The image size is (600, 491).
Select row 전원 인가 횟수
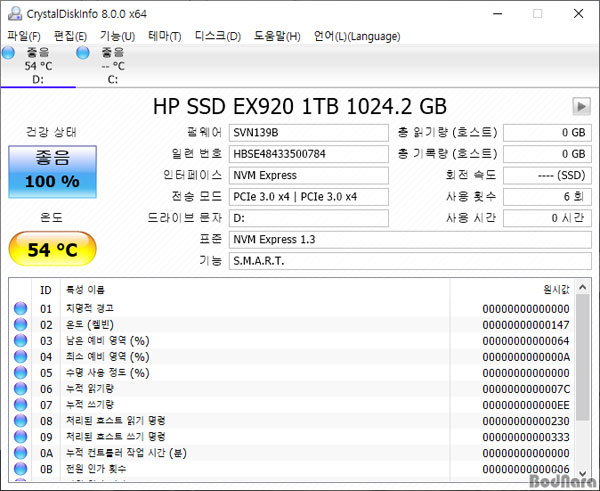[292, 469]
